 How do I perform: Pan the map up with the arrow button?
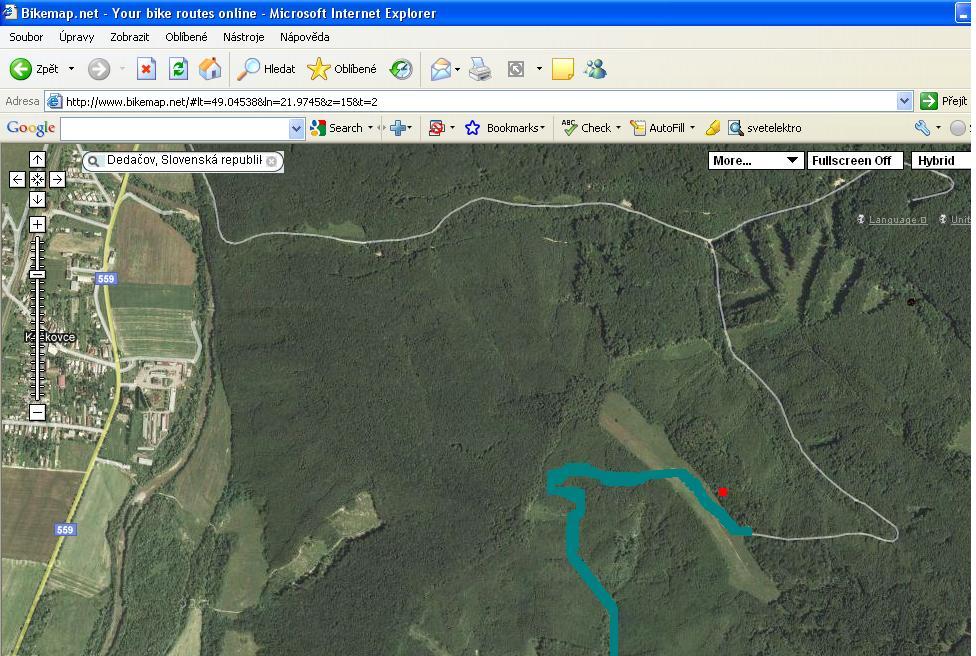pyautogui.click(x=37, y=160)
